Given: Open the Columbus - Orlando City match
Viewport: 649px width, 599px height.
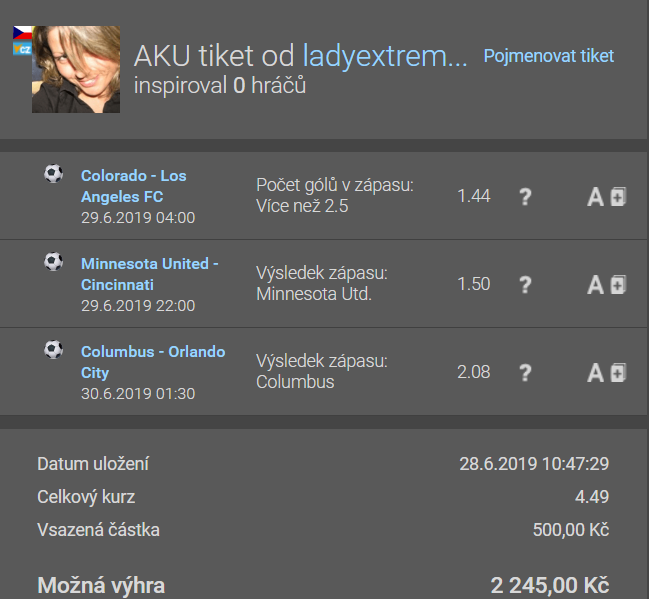Looking at the screenshot, I should [152, 362].
